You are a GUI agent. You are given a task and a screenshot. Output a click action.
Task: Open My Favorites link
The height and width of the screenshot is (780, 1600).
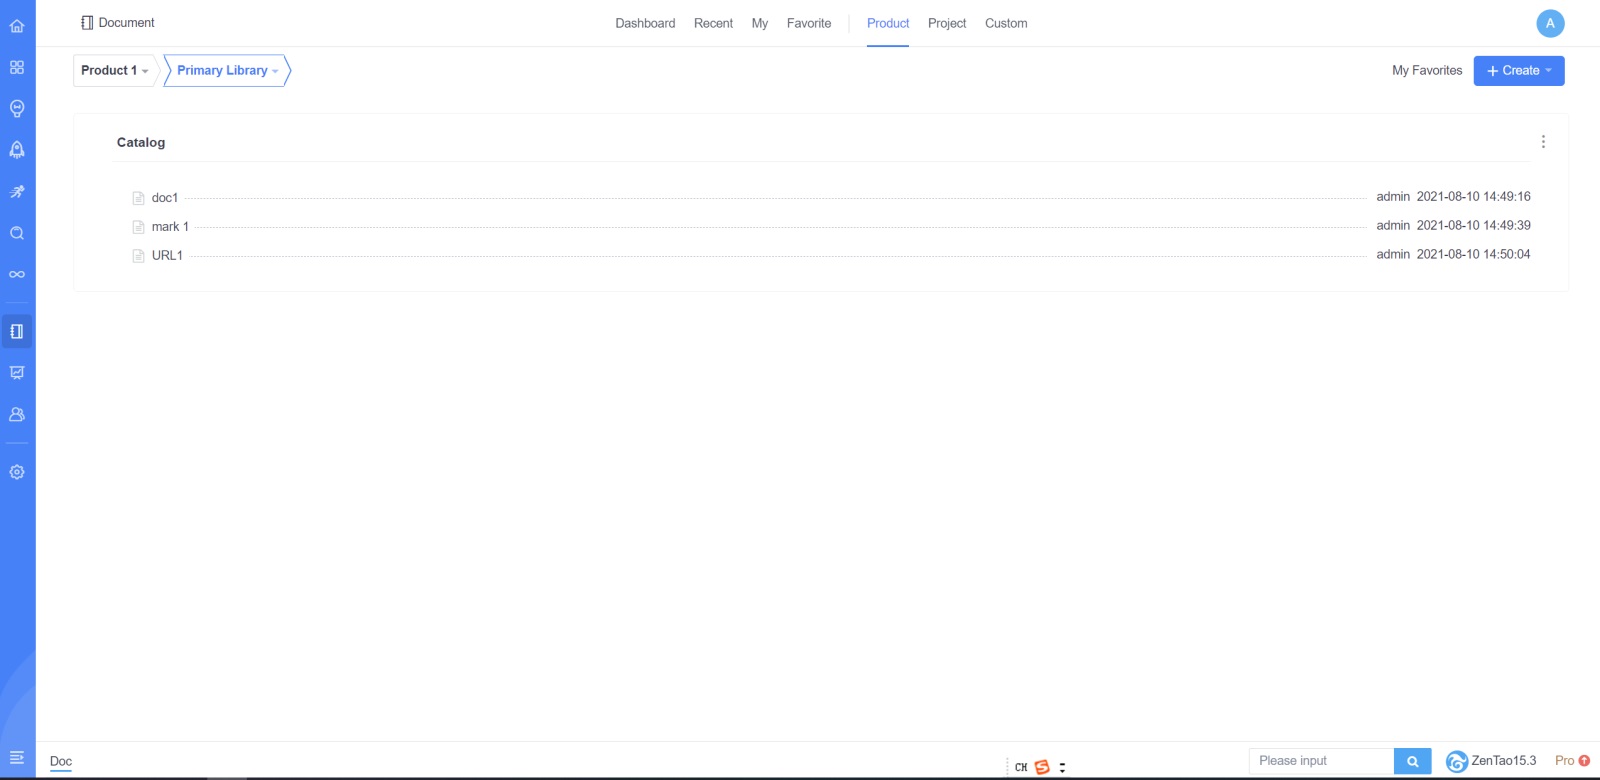coord(1427,71)
